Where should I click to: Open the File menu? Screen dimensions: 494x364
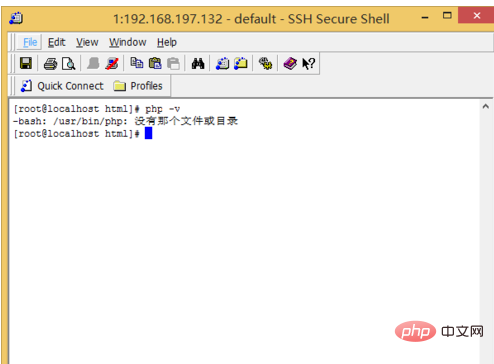click(30, 42)
